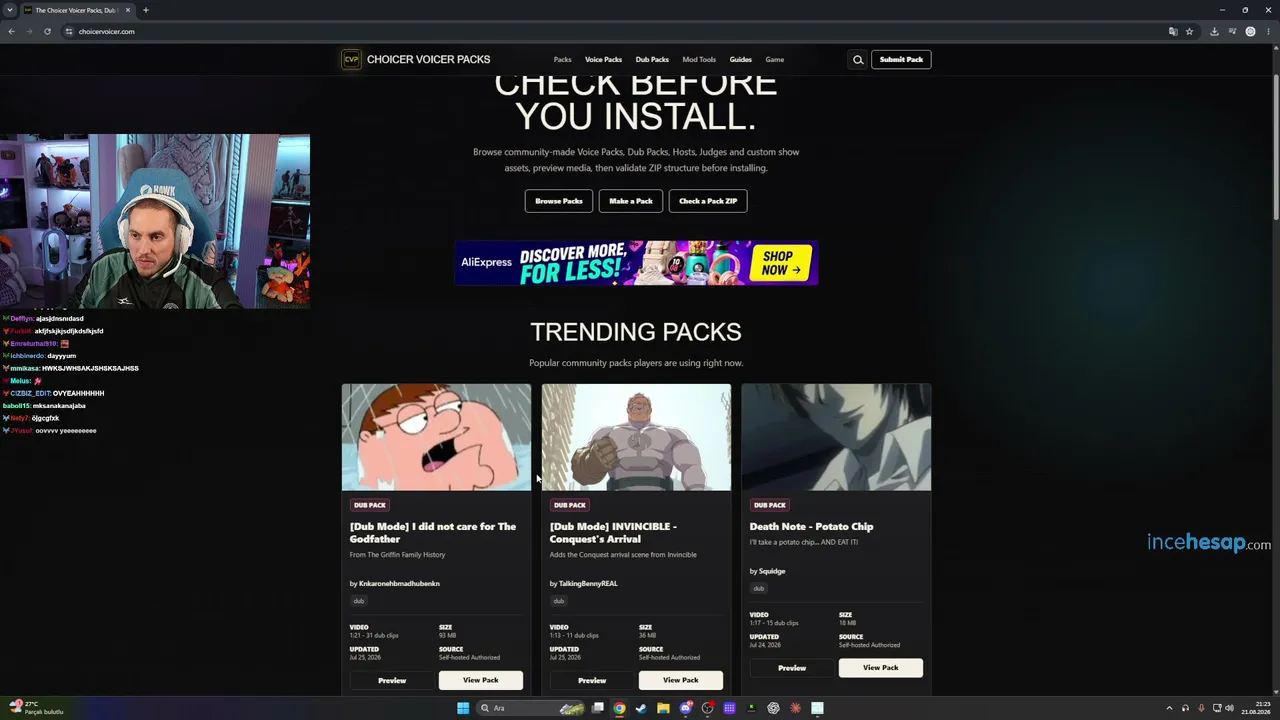The image size is (1280, 720).
Task: Launch Steam from the taskbar
Action: click(641, 708)
